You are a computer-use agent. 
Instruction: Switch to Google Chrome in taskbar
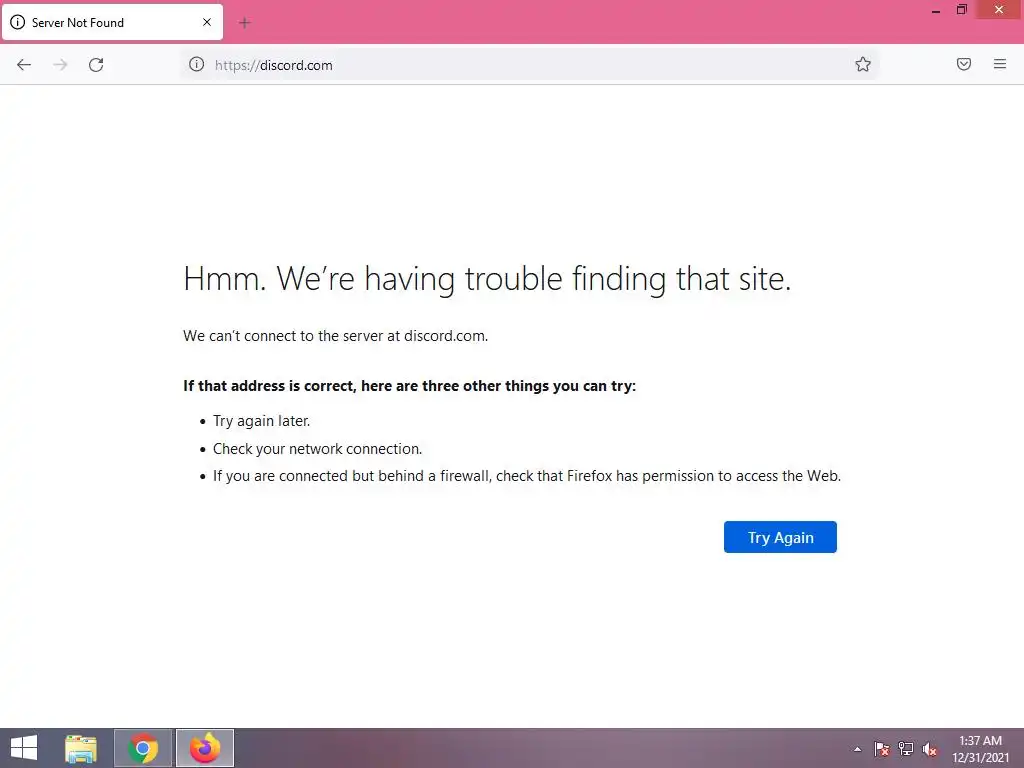143,748
